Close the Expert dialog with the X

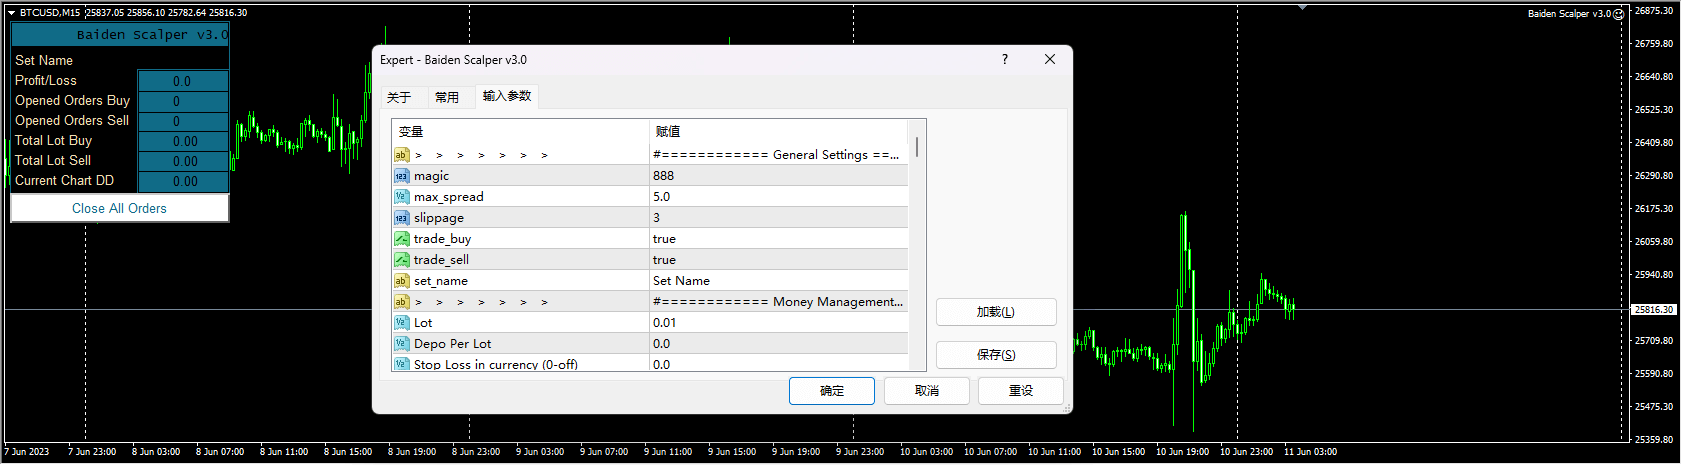[1050, 60]
